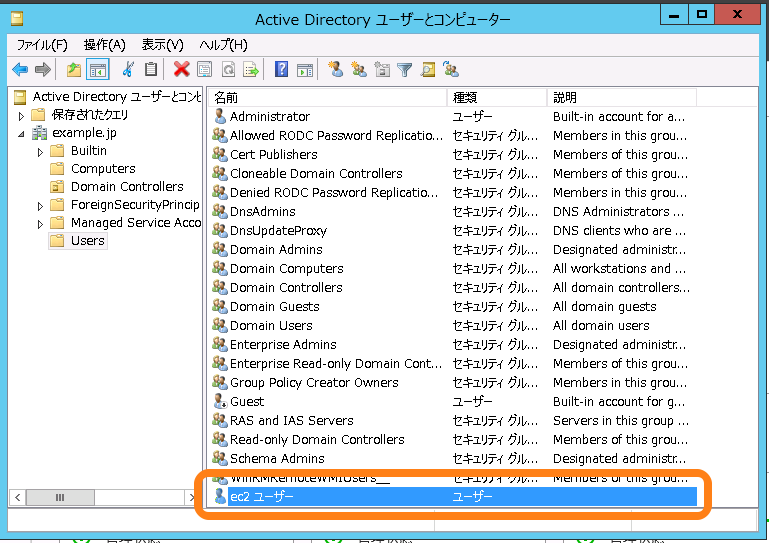
Task: Select the Domain Computers group
Action: 454,268
